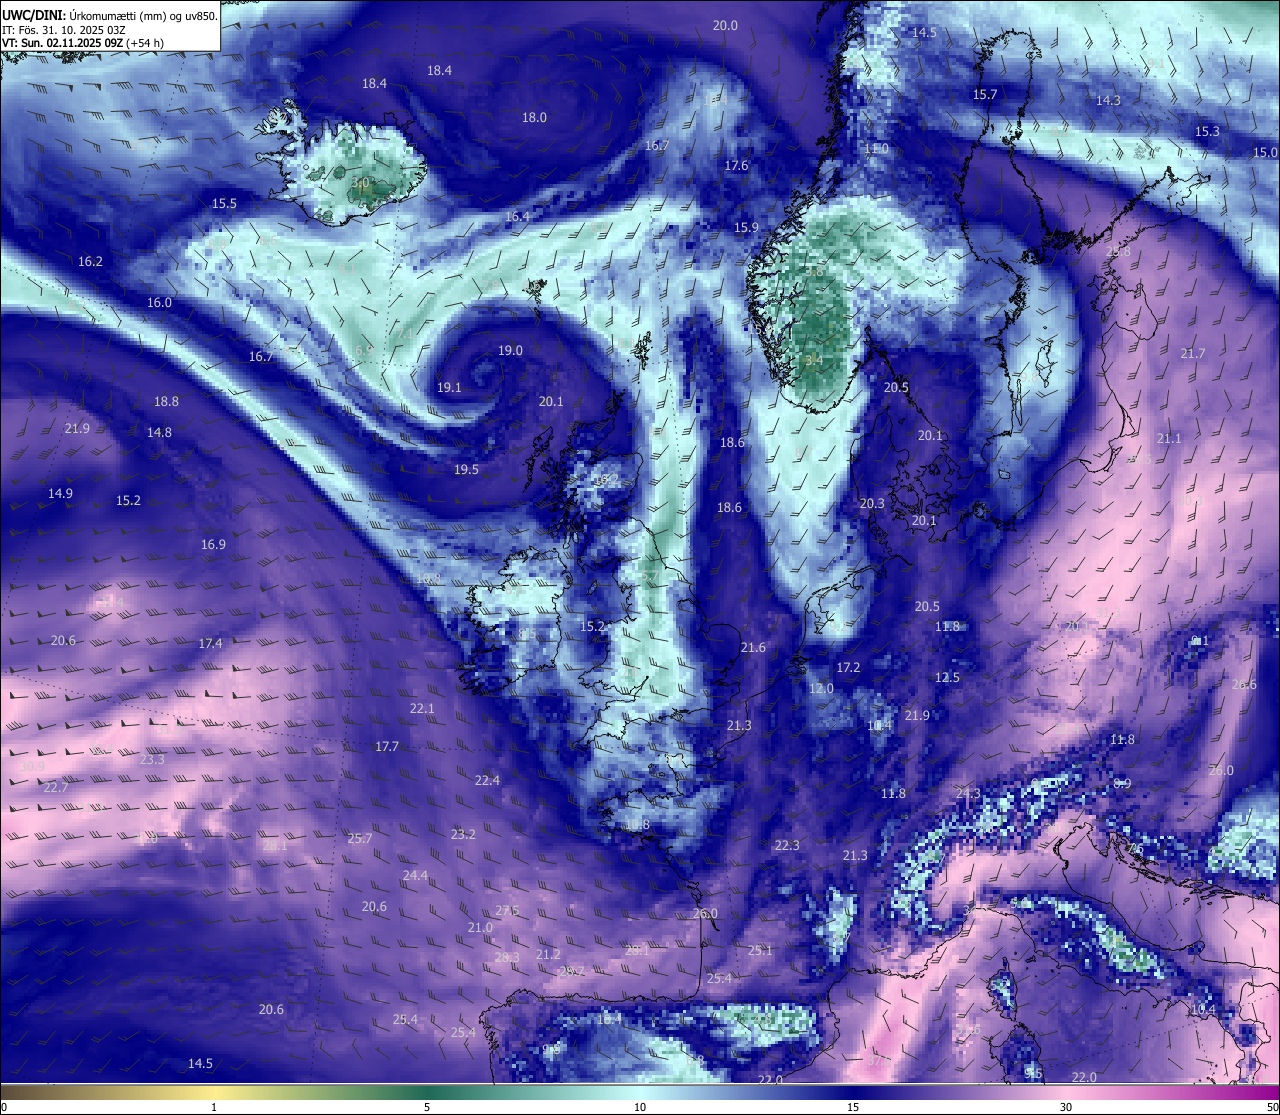Click the 15.7 value label
The width and height of the screenshot is (1280, 1115).
985,94
